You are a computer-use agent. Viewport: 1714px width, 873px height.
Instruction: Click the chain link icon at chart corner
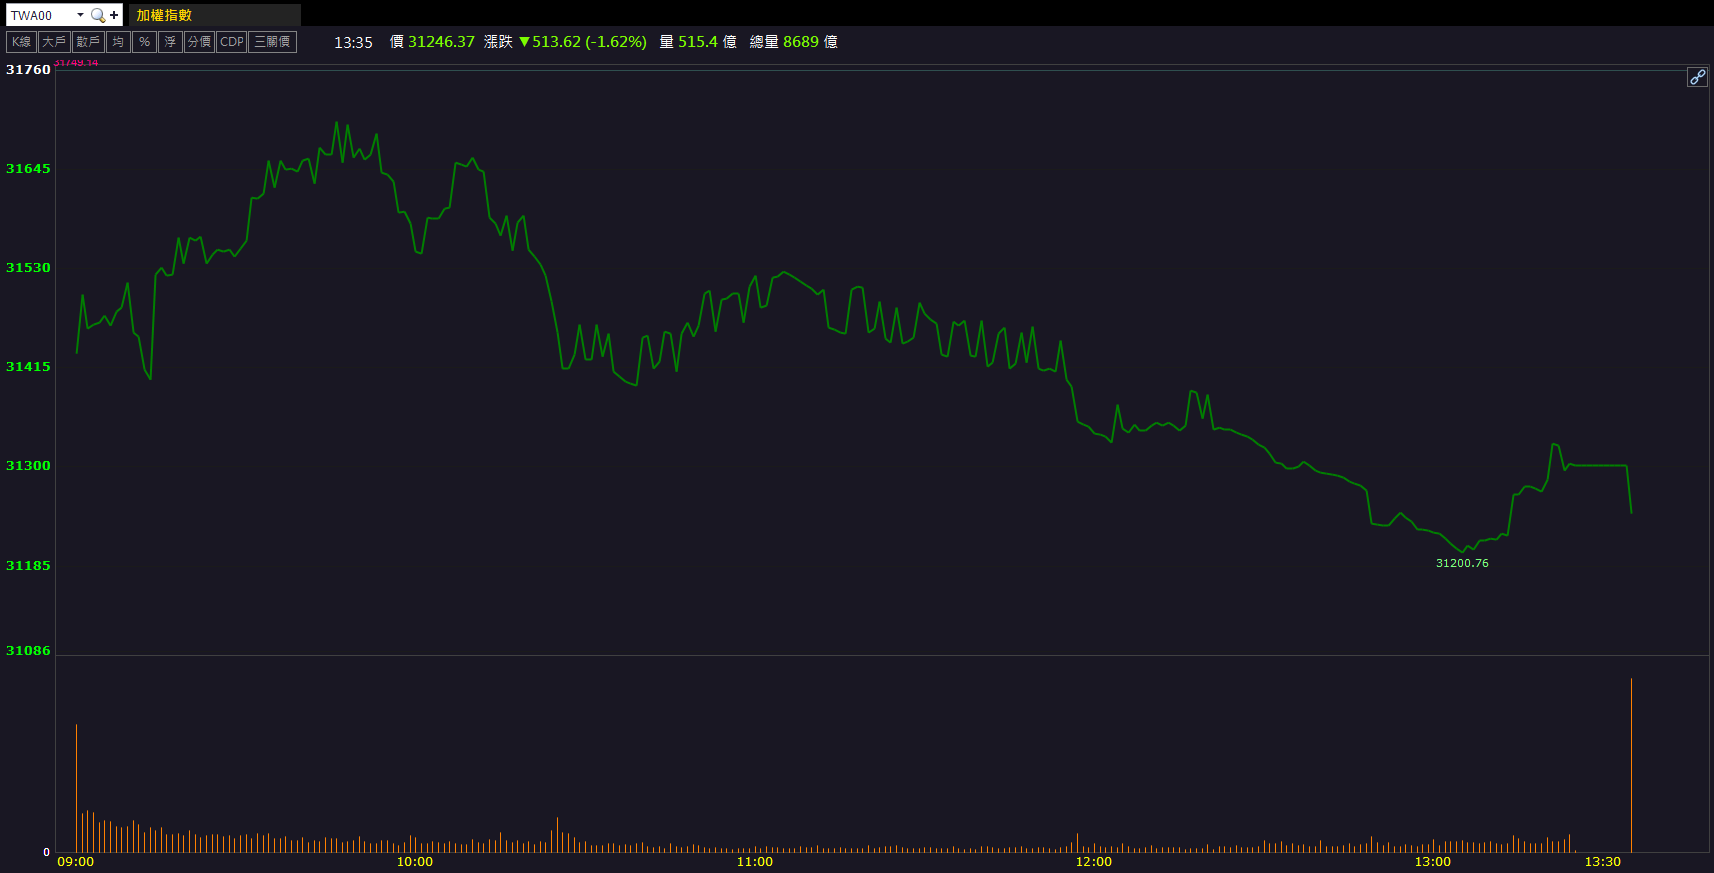tap(1697, 77)
